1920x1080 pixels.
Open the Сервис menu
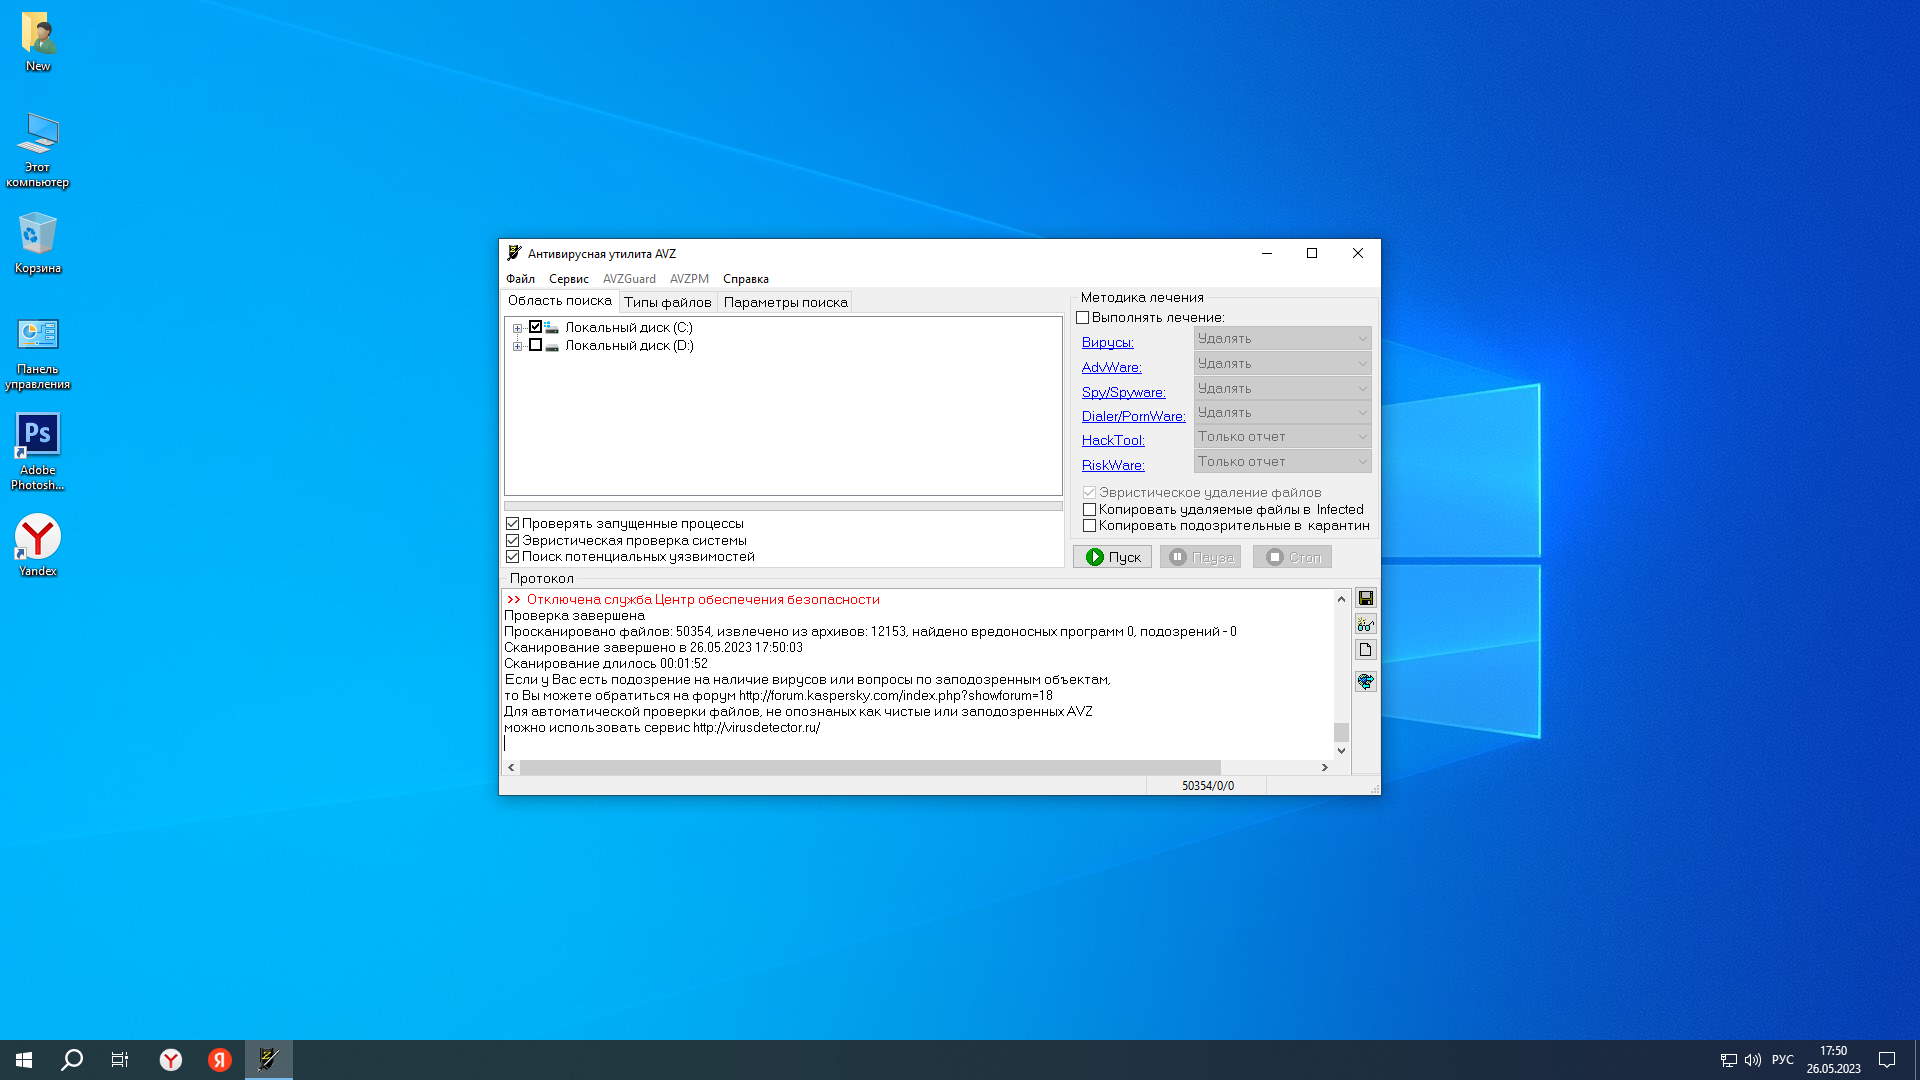pos(568,279)
